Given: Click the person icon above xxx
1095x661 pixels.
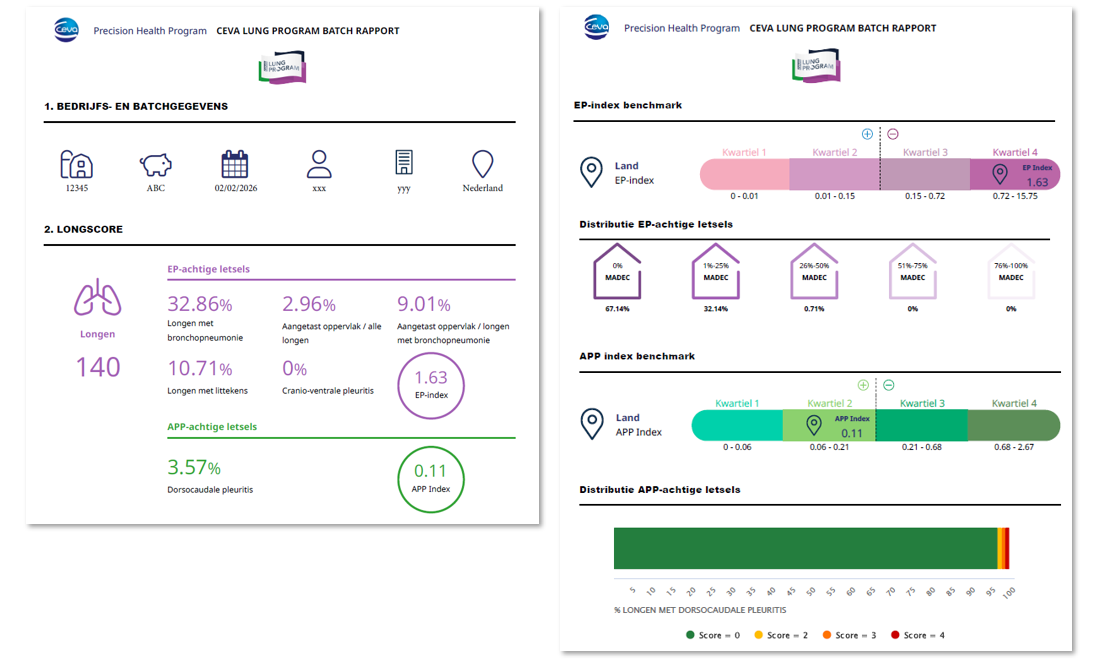Looking at the screenshot, I should [x=319, y=164].
